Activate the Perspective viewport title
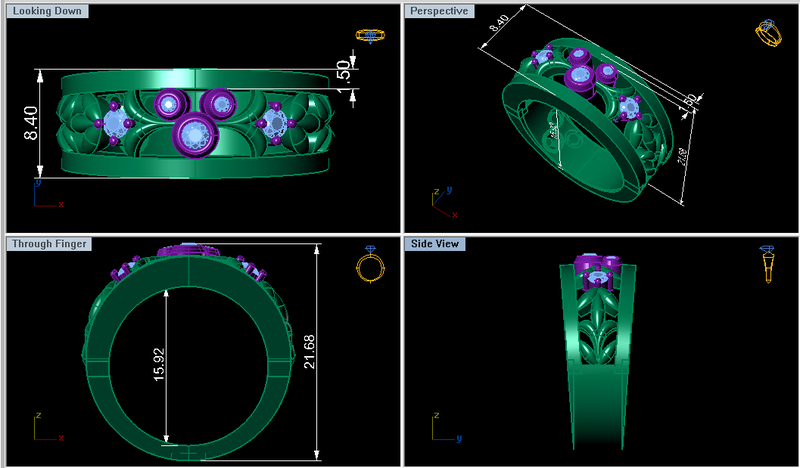This screenshot has width=800, height=468. [x=439, y=11]
